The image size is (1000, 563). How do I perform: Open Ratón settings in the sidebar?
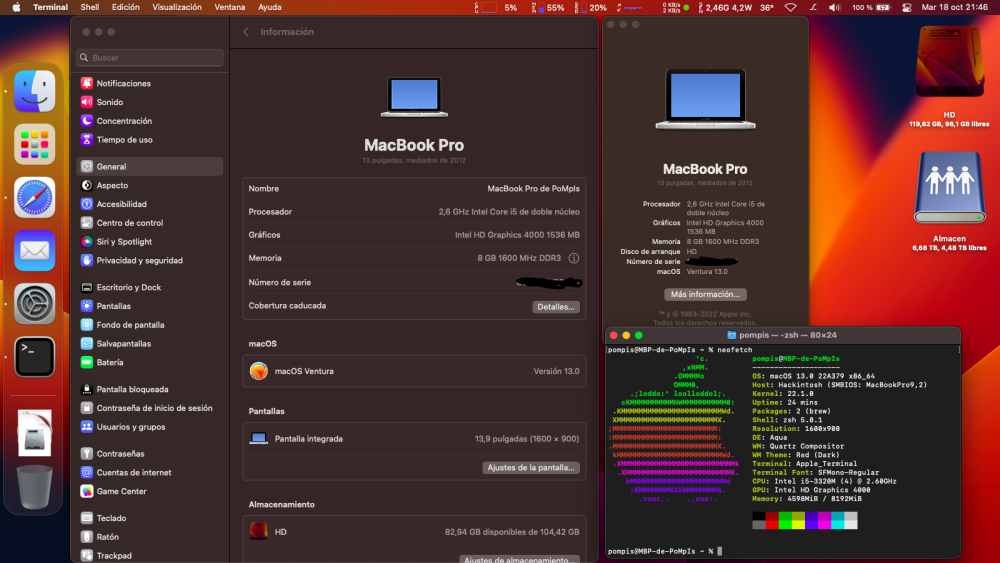149,537
